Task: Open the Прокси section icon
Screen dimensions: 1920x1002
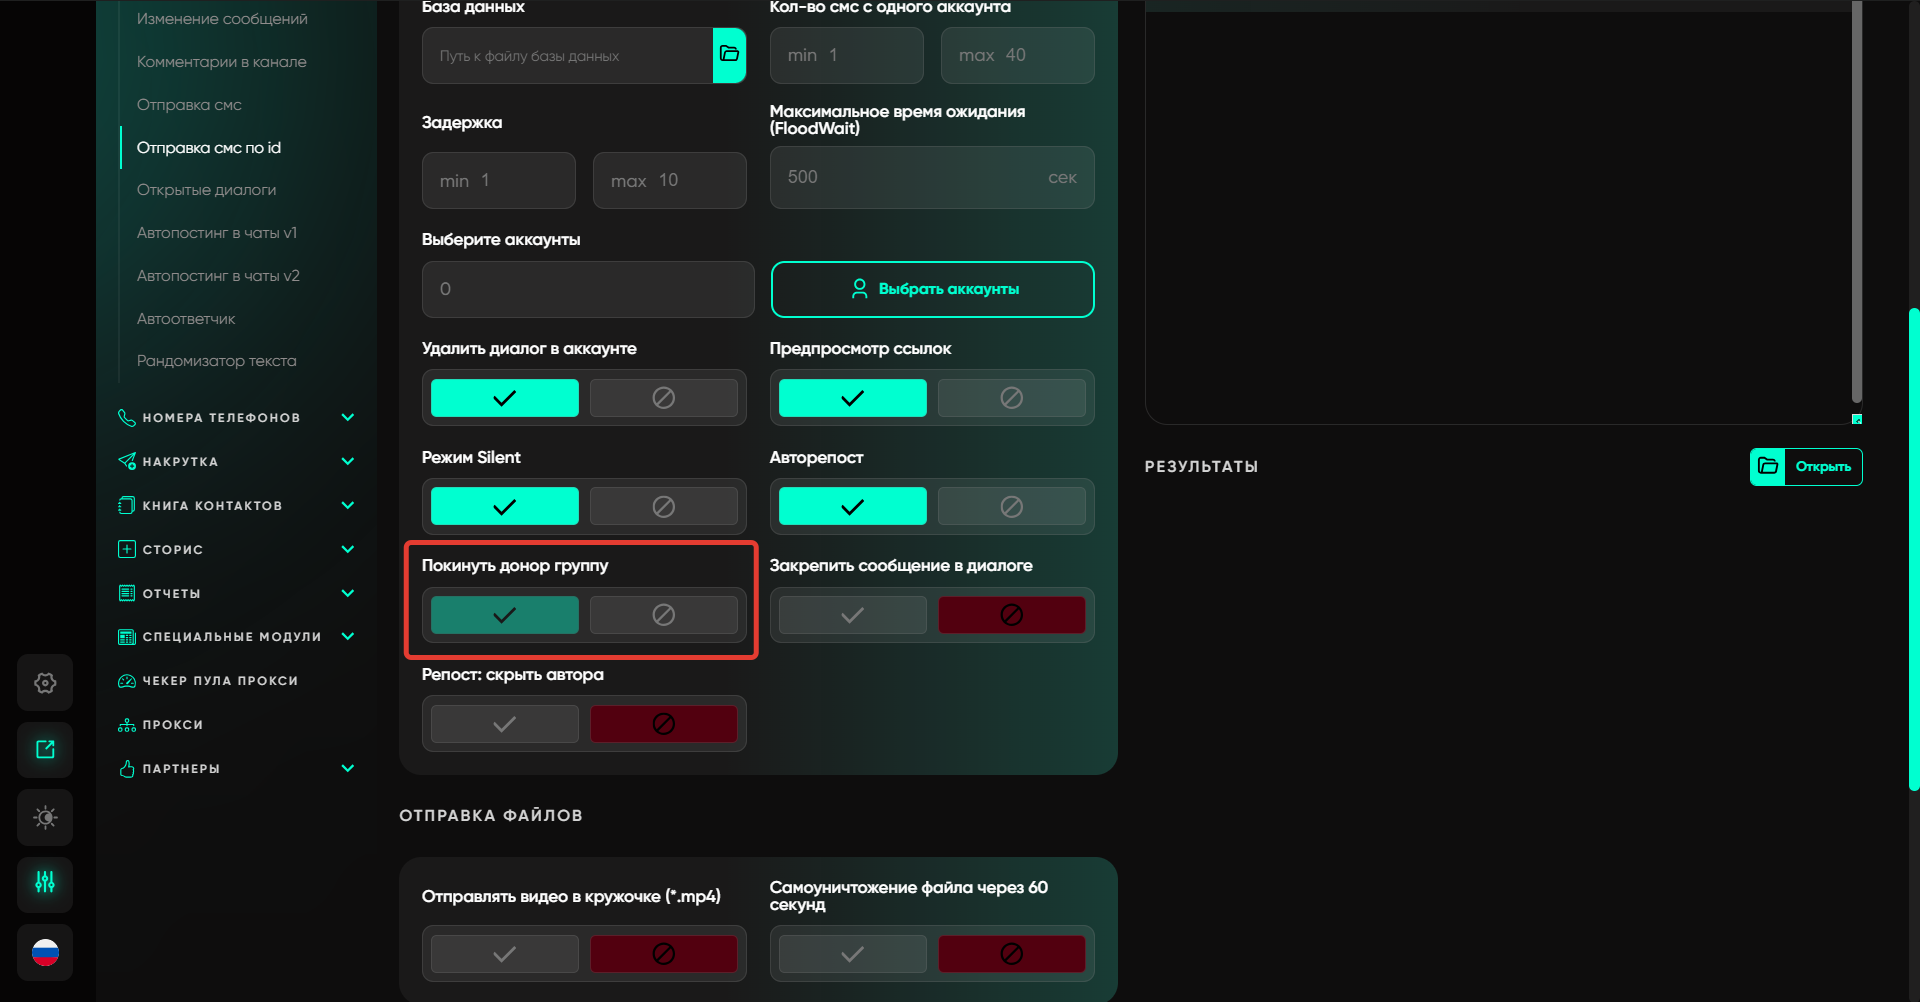Action: (x=127, y=725)
